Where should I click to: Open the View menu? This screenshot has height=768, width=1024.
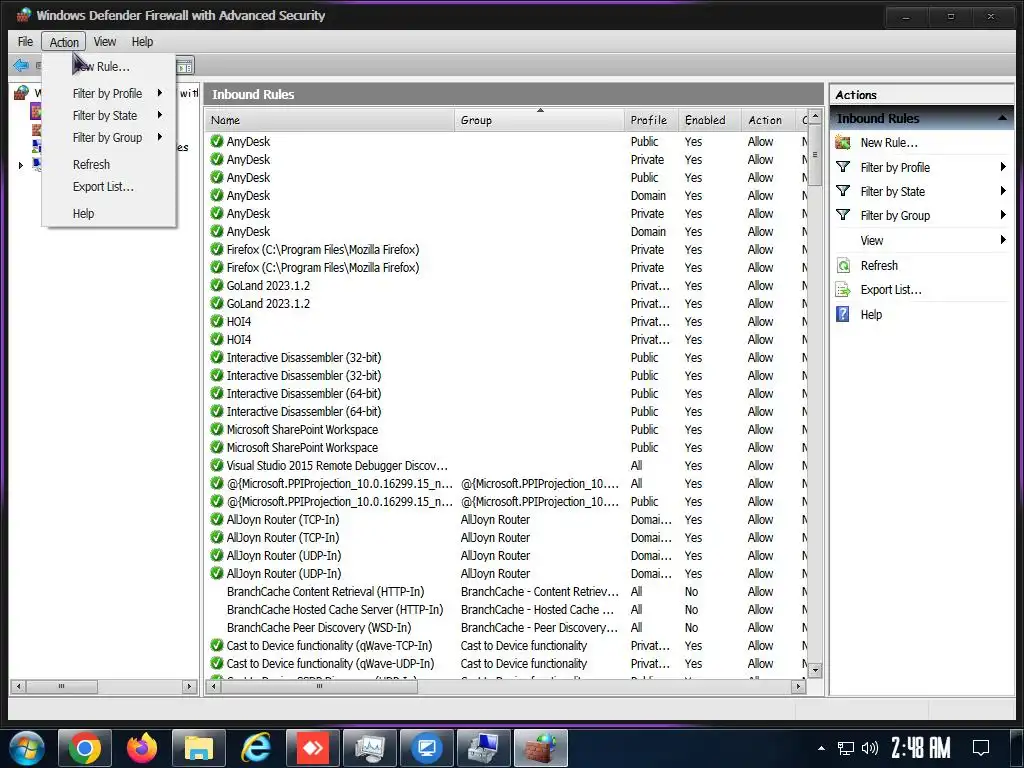click(104, 42)
